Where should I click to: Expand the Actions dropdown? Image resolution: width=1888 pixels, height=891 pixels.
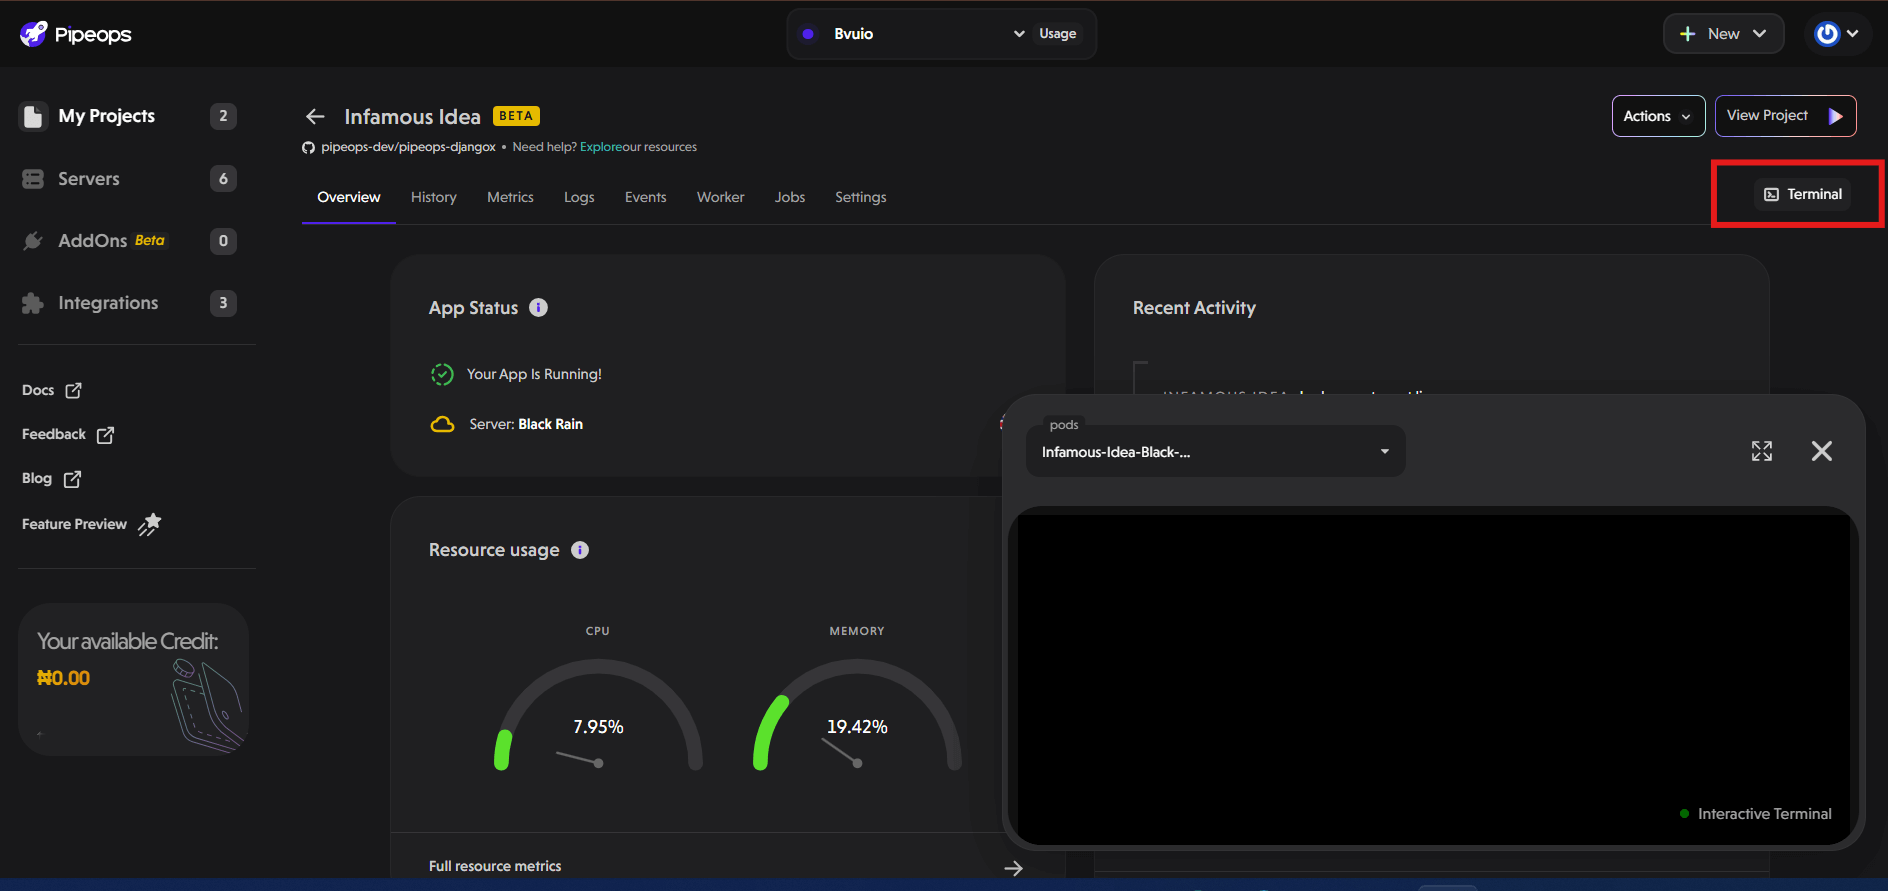click(1658, 116)
